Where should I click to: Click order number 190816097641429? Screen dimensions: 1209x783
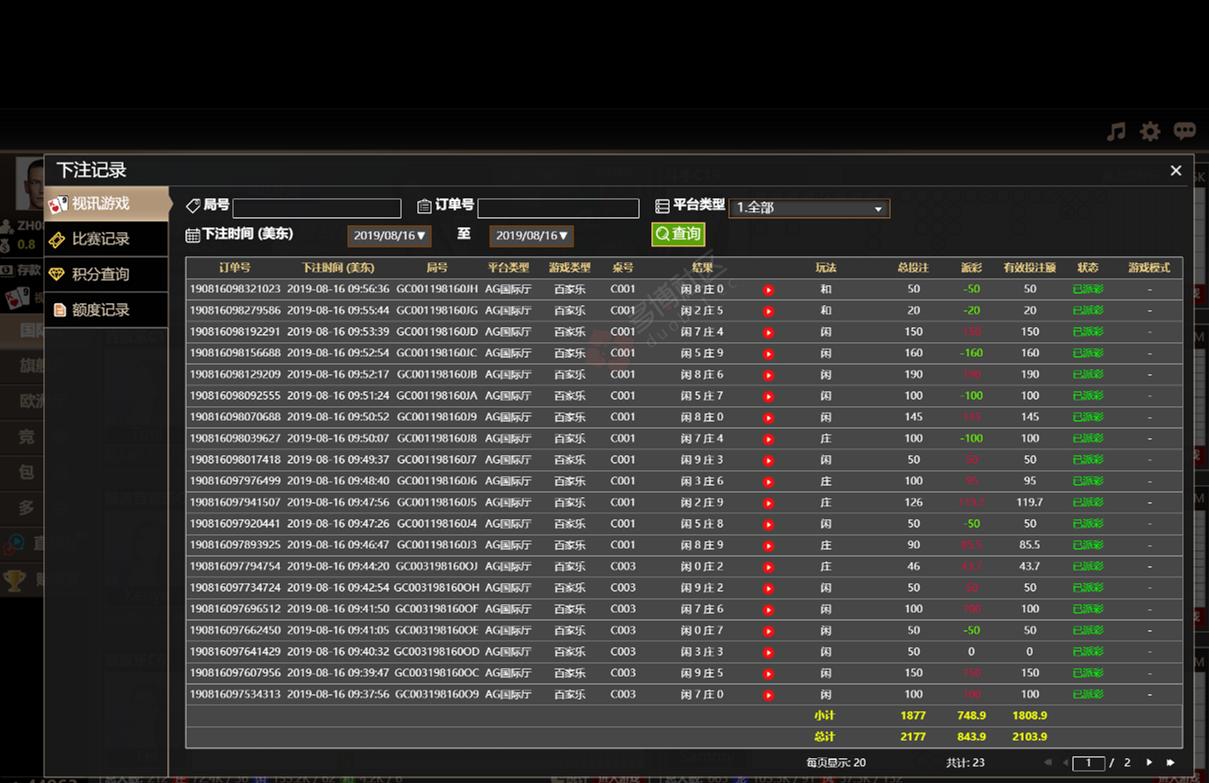(235, 652)
